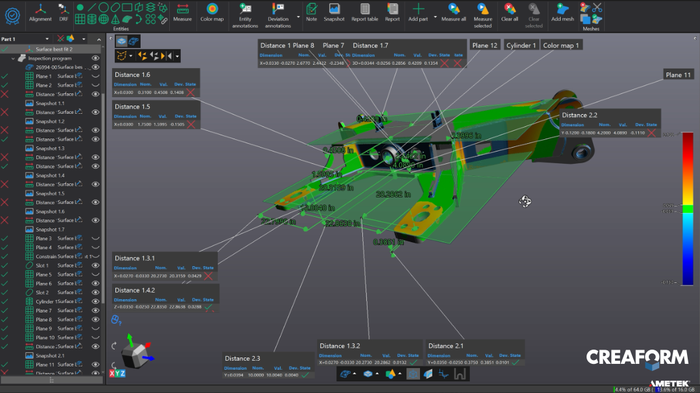Viewport: 700px width, 393px height.
Task: Select Snapshot 2.1 in the tree
Action: pos(50,355)
